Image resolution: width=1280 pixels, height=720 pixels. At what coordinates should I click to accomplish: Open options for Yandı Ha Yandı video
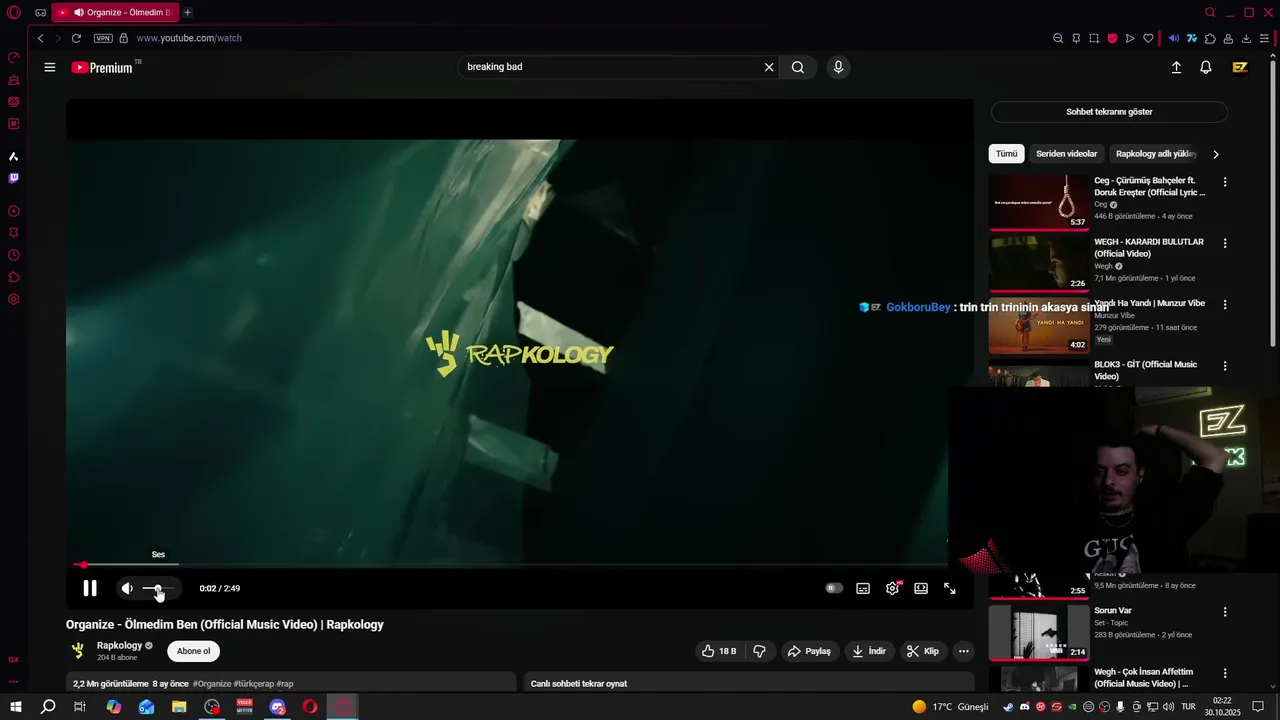point(1225,304)
